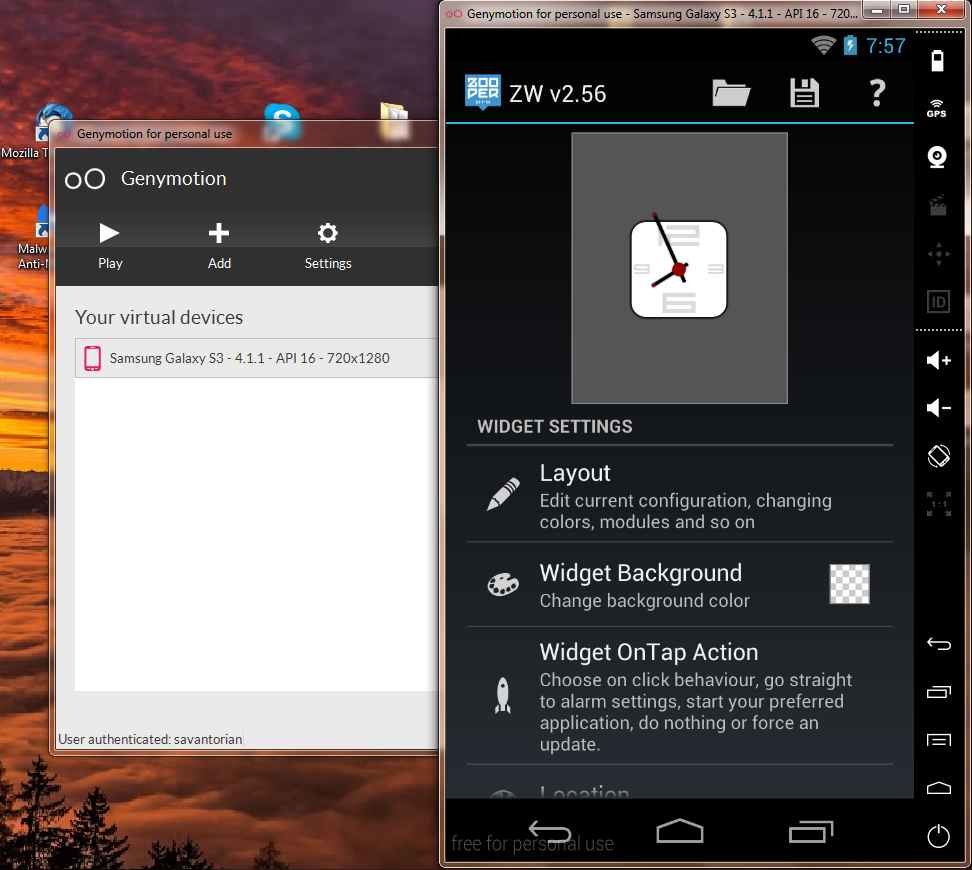Click Play in Genymotion launcher

click(x=110, y=246)
